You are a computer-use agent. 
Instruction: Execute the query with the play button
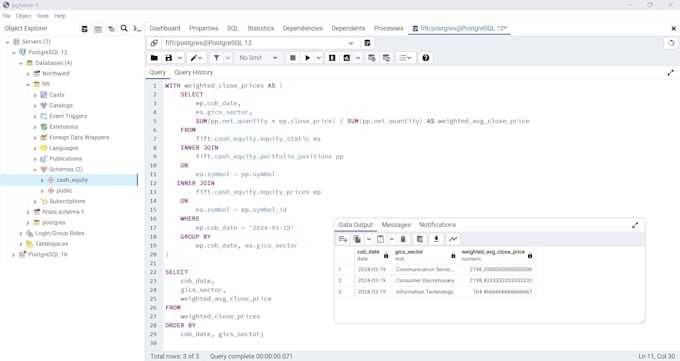[x=307, y=58]
